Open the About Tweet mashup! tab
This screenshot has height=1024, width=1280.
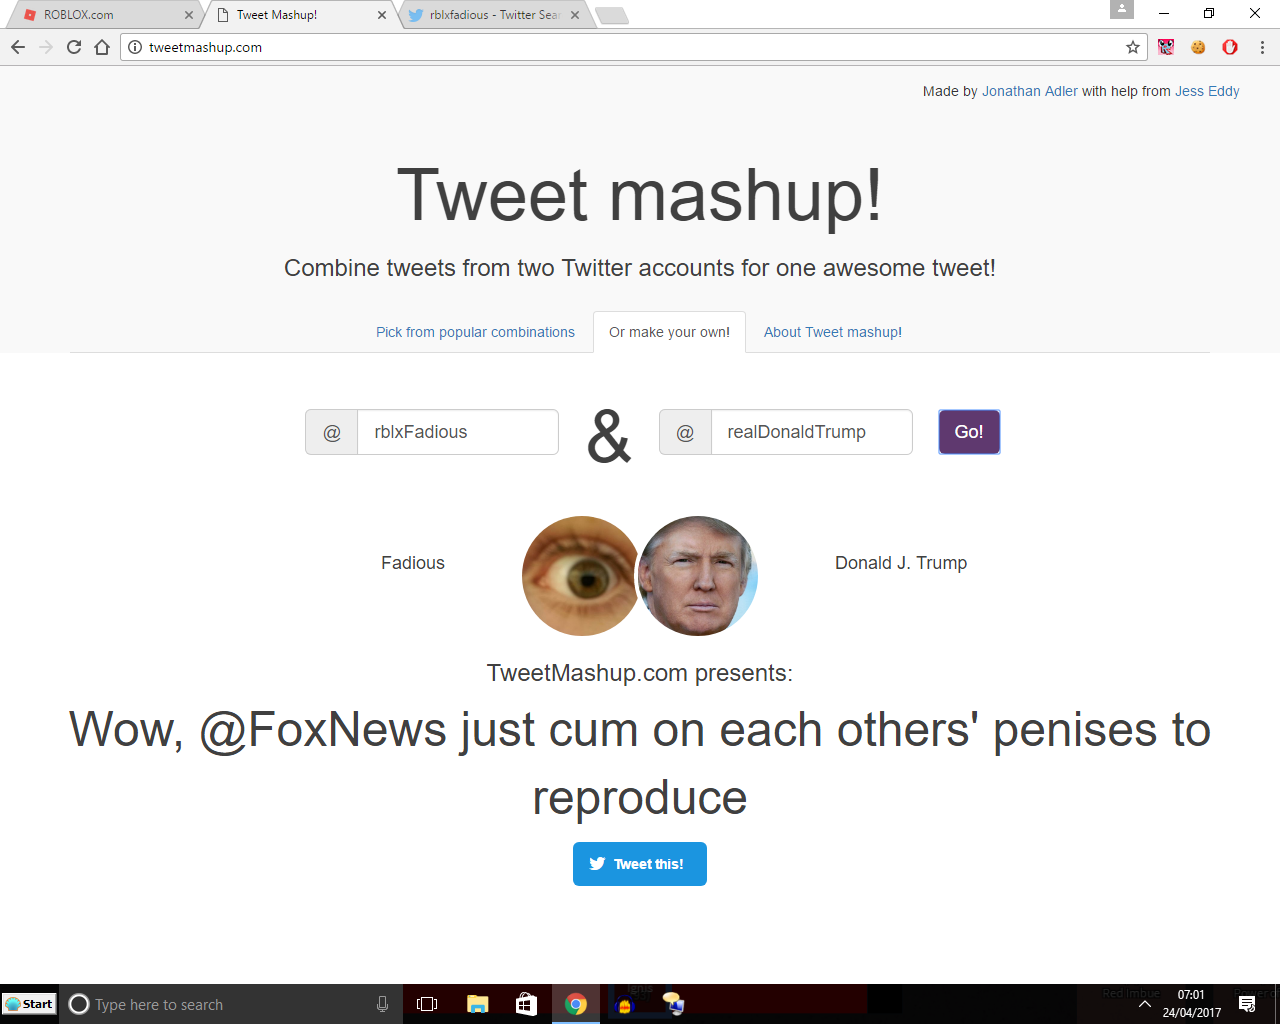(833, 332)
